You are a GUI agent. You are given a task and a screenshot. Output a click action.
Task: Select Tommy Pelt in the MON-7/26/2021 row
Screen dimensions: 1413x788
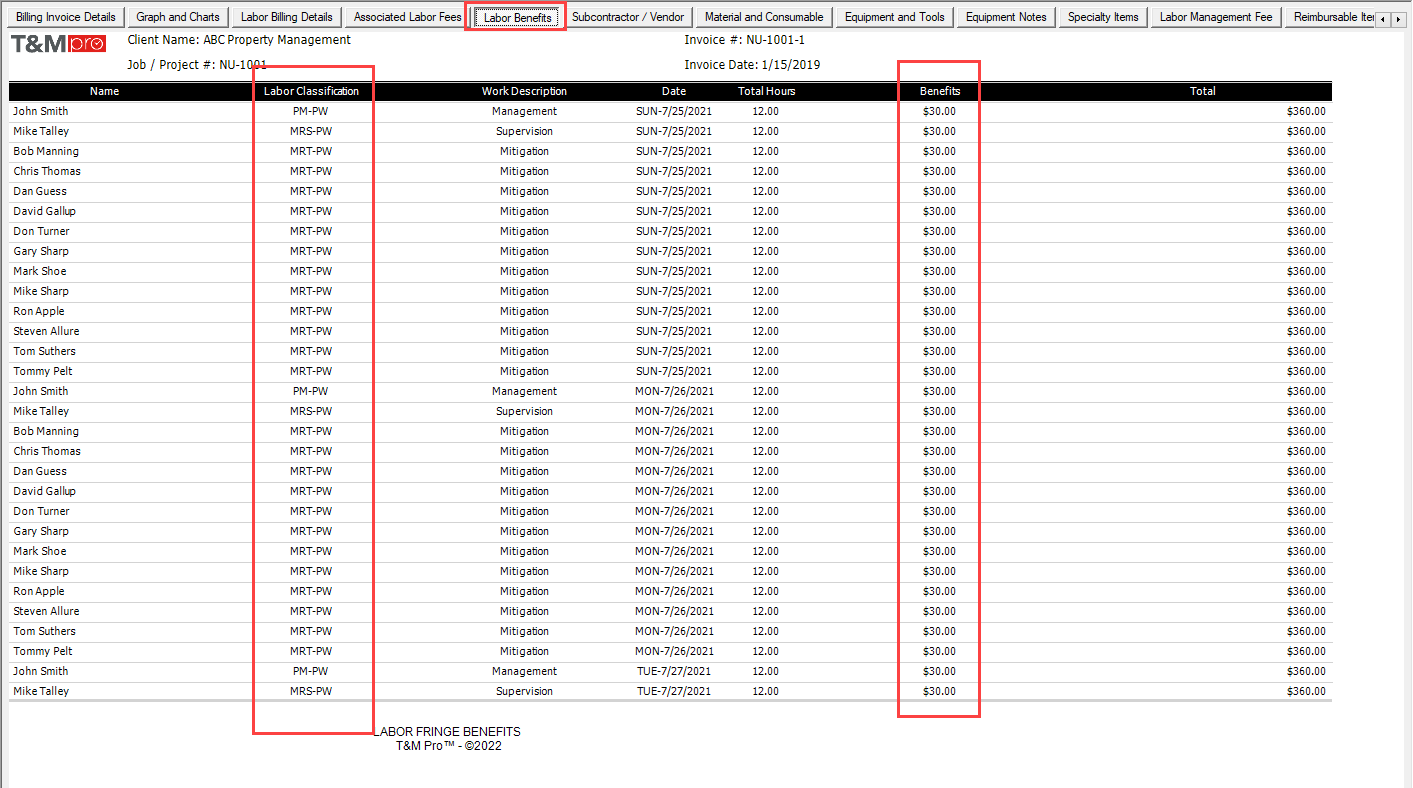coord(43,651)
